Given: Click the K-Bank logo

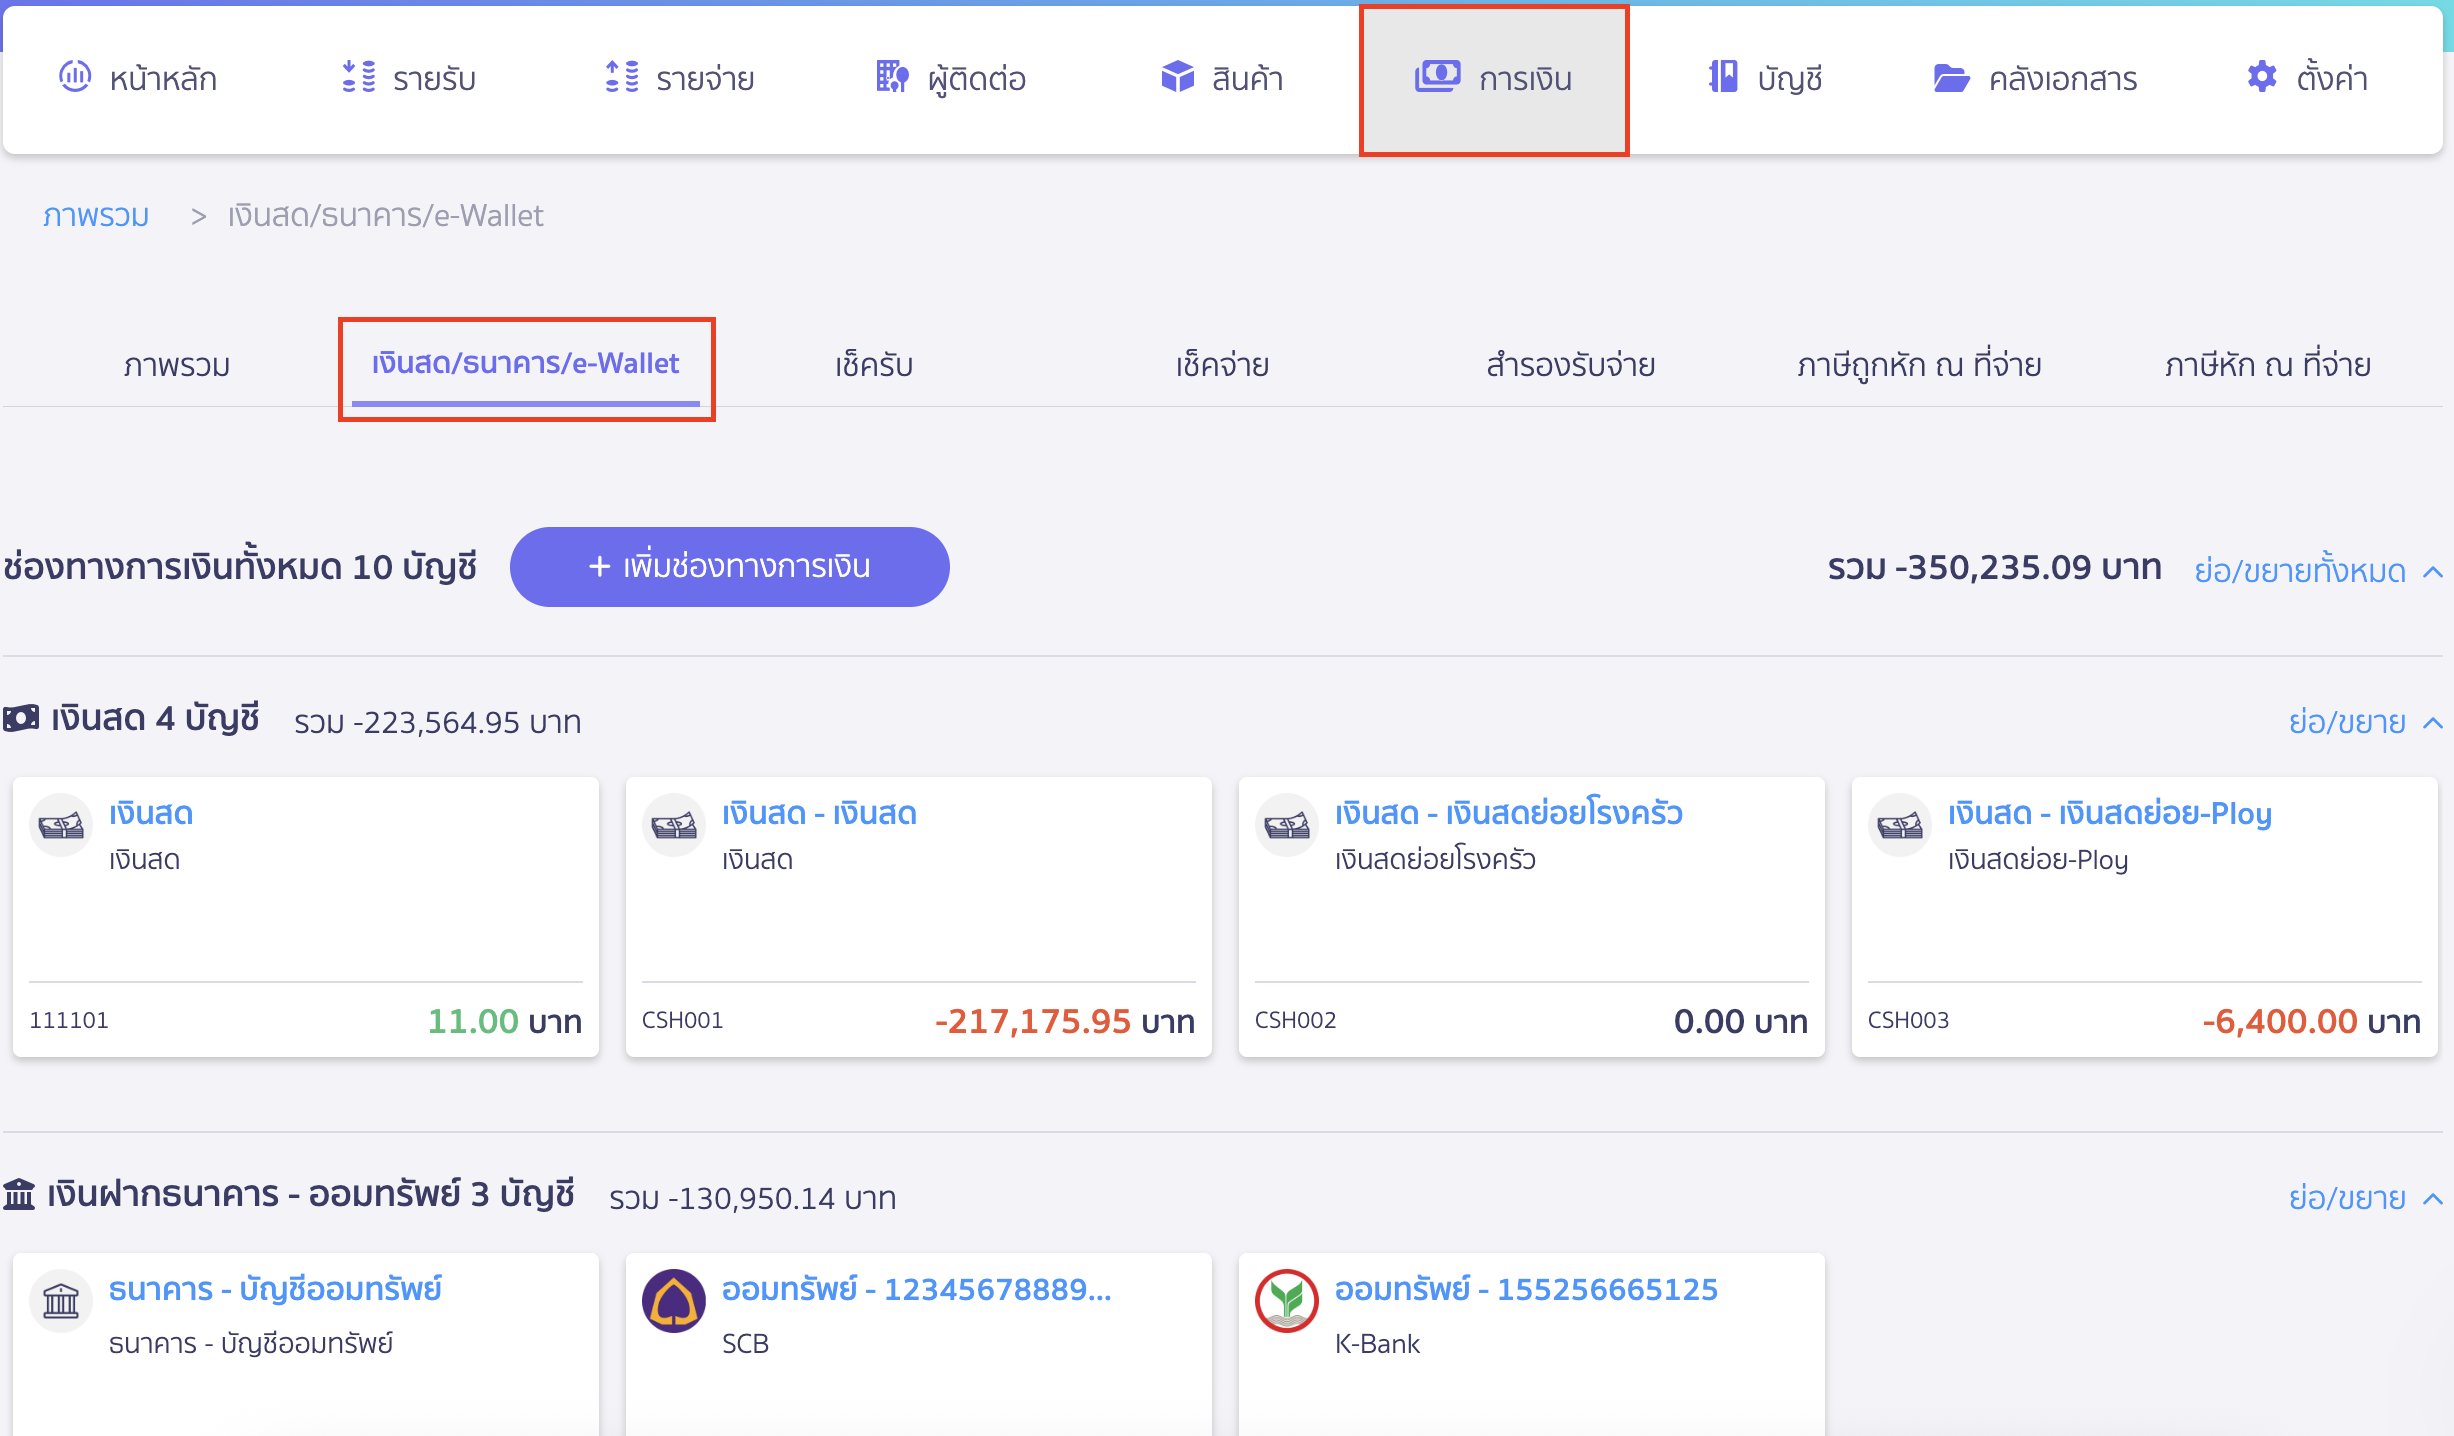Looking at the screenshot, I should coord(1287,1301).
